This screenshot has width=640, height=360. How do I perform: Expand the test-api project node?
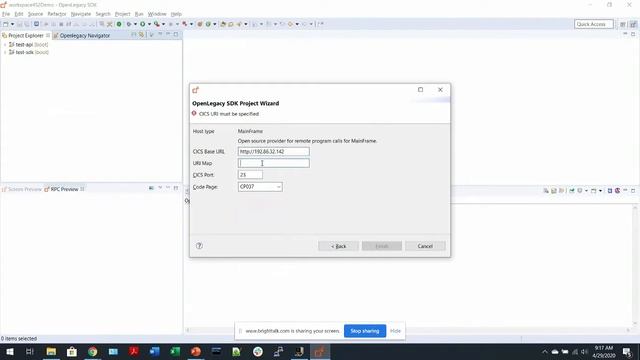[x=4, y=44]
